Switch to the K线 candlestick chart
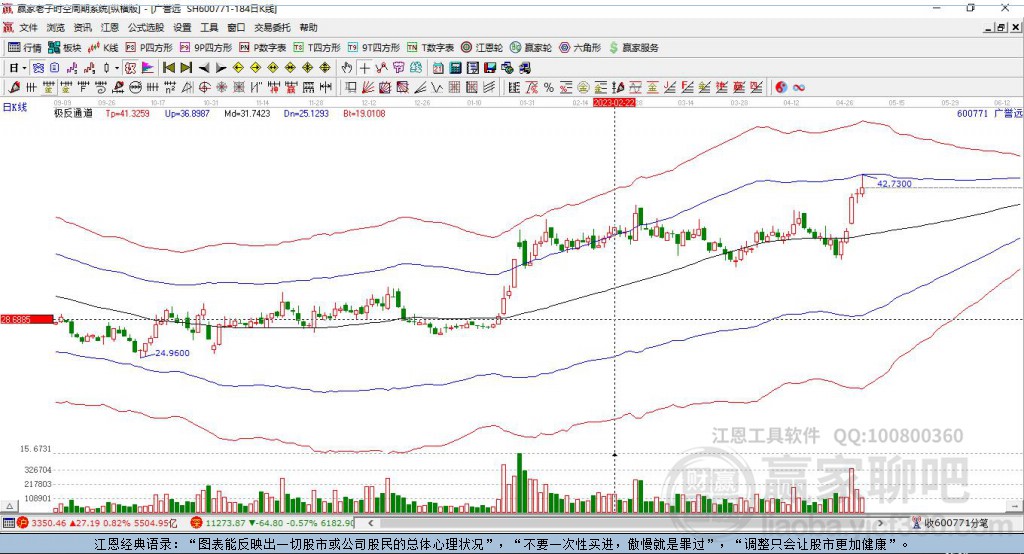Viewport: 1024px width, 554px height. [103, 48]
